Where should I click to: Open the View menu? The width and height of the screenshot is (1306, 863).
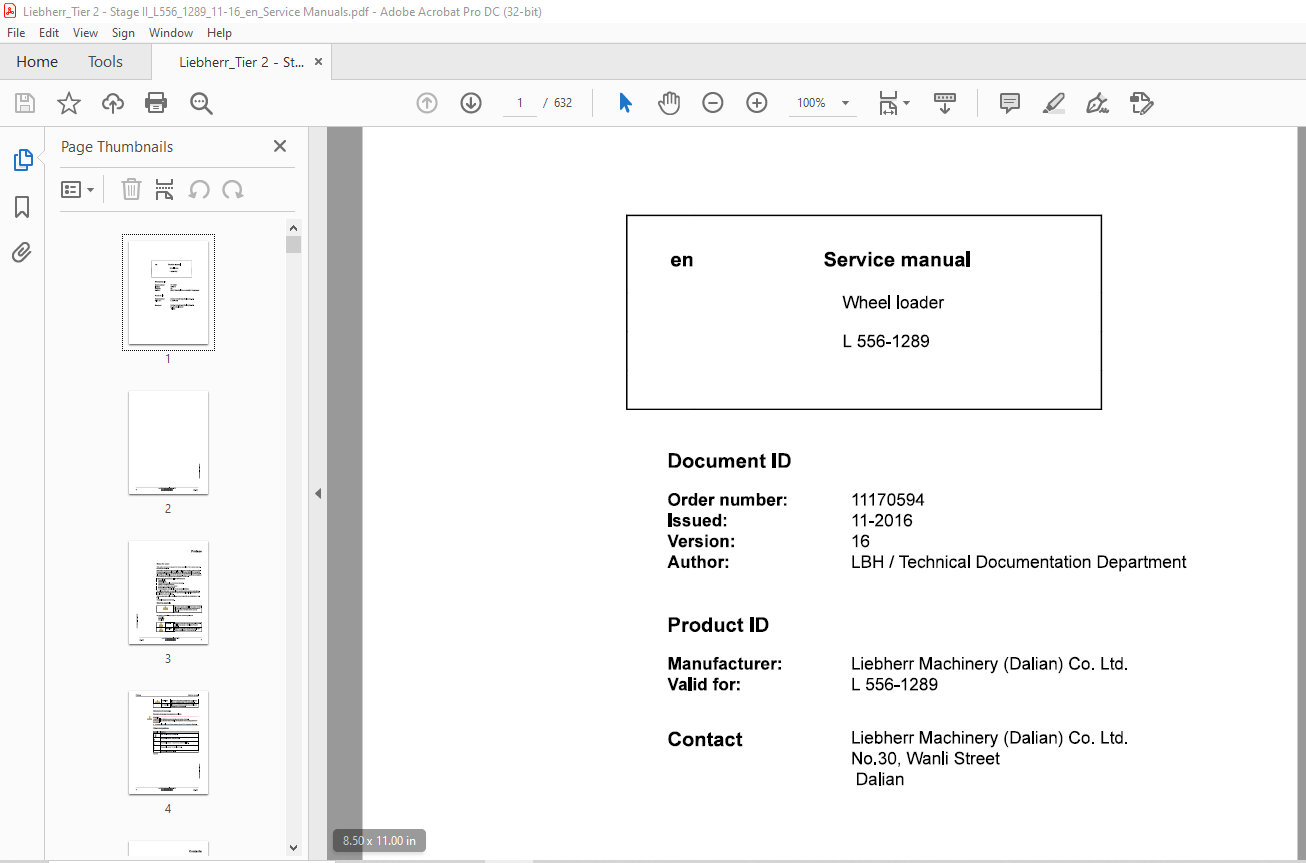pyautogui.click(x=86, y=33)
